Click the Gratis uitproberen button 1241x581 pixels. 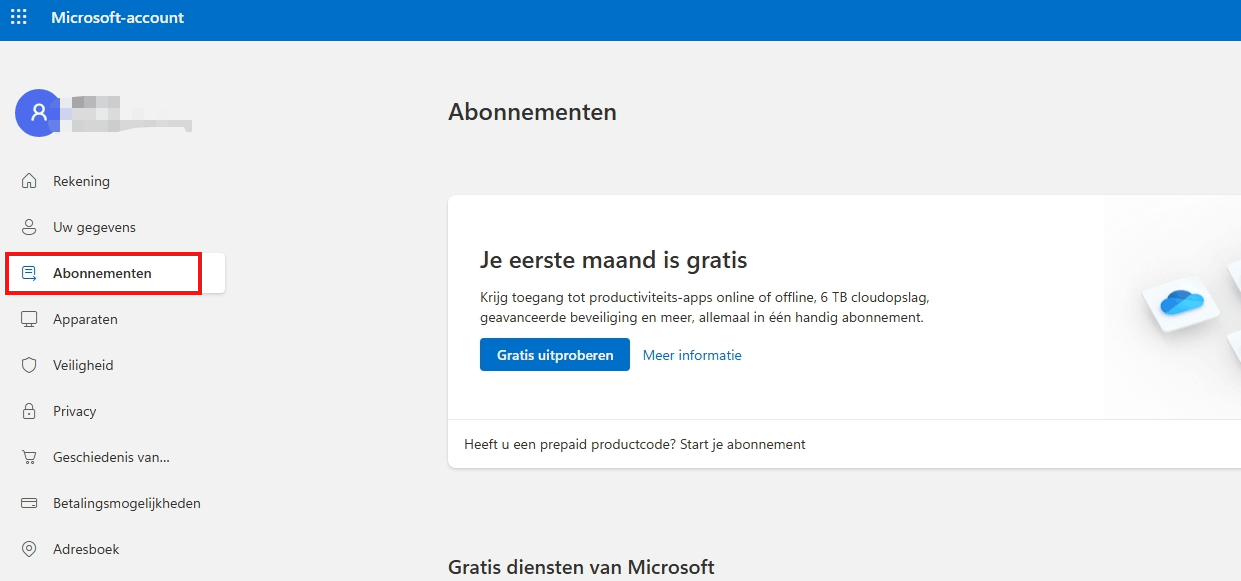[x=555, y=355]
